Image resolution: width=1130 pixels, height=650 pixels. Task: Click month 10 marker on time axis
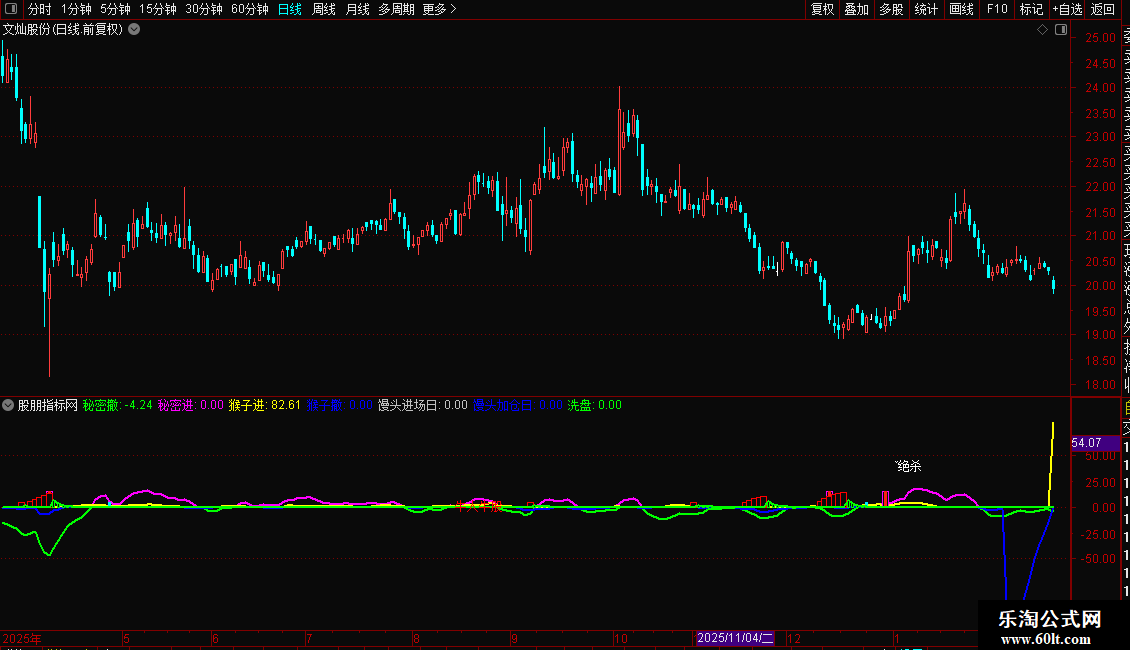620,638
